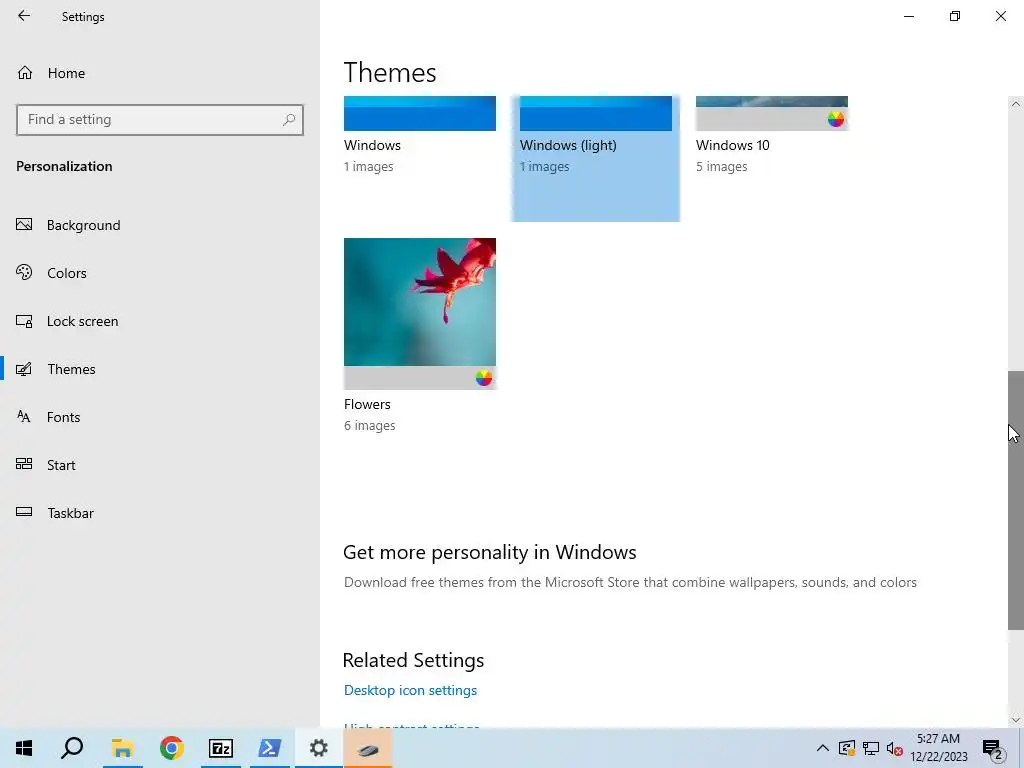Click the '6 images' text
This screenshot has width=1024, height=768.
[x=370, y=425]
